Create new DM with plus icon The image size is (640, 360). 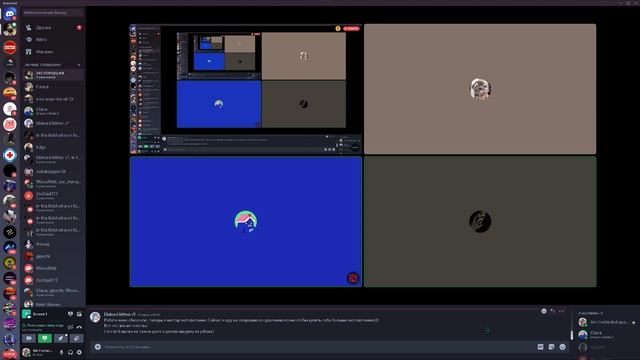(x=79, y=64)
